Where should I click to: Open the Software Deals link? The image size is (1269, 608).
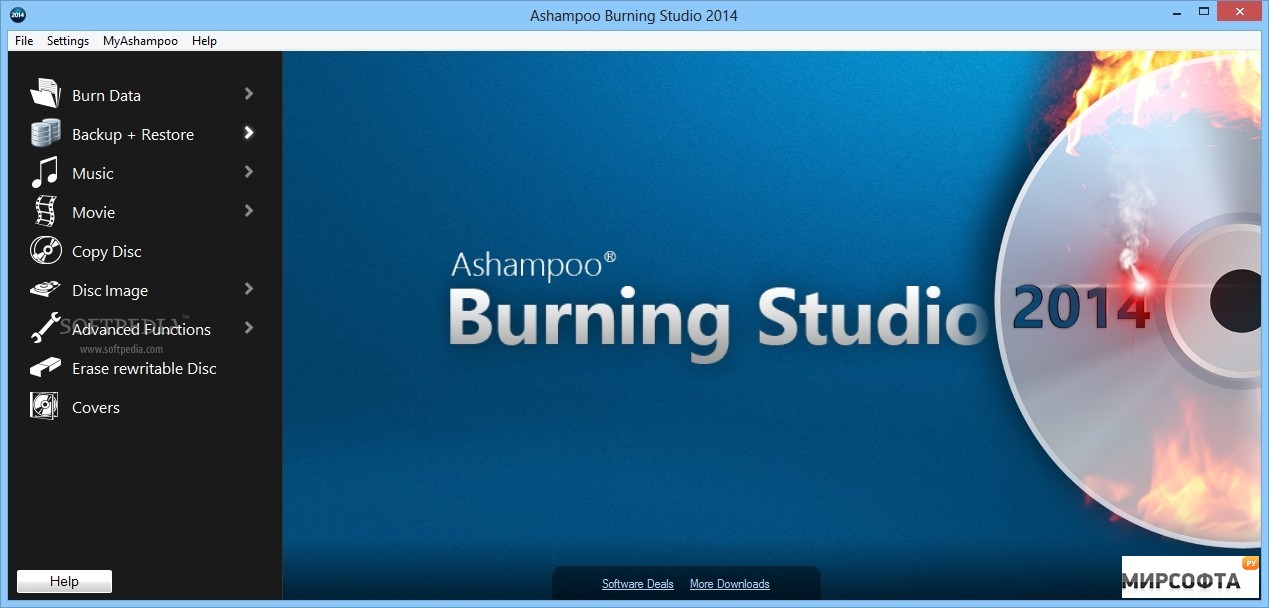638,584
